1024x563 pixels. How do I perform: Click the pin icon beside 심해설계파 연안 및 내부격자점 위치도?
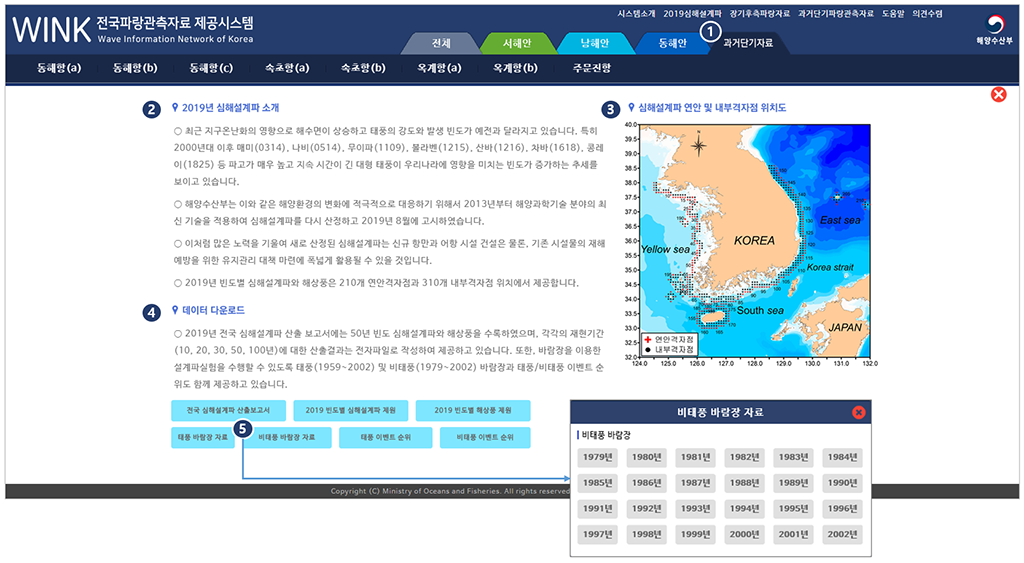point(631,107)
